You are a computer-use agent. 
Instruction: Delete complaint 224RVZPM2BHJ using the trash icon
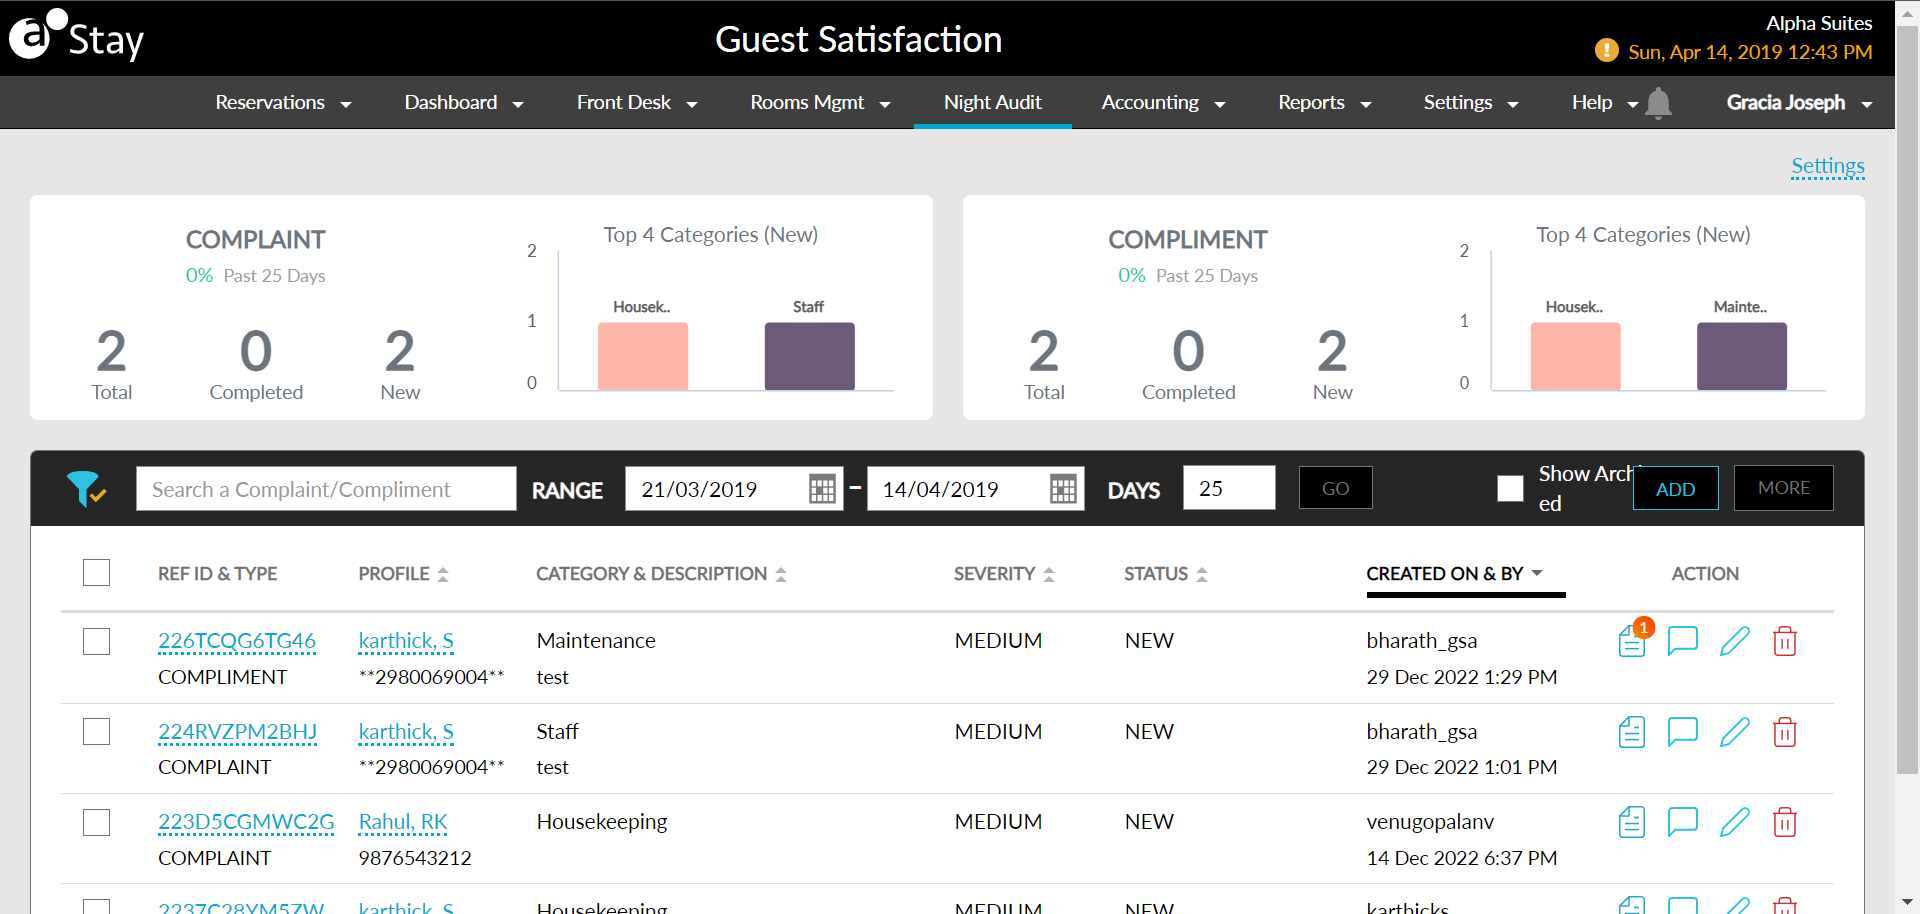point(1786,732)
